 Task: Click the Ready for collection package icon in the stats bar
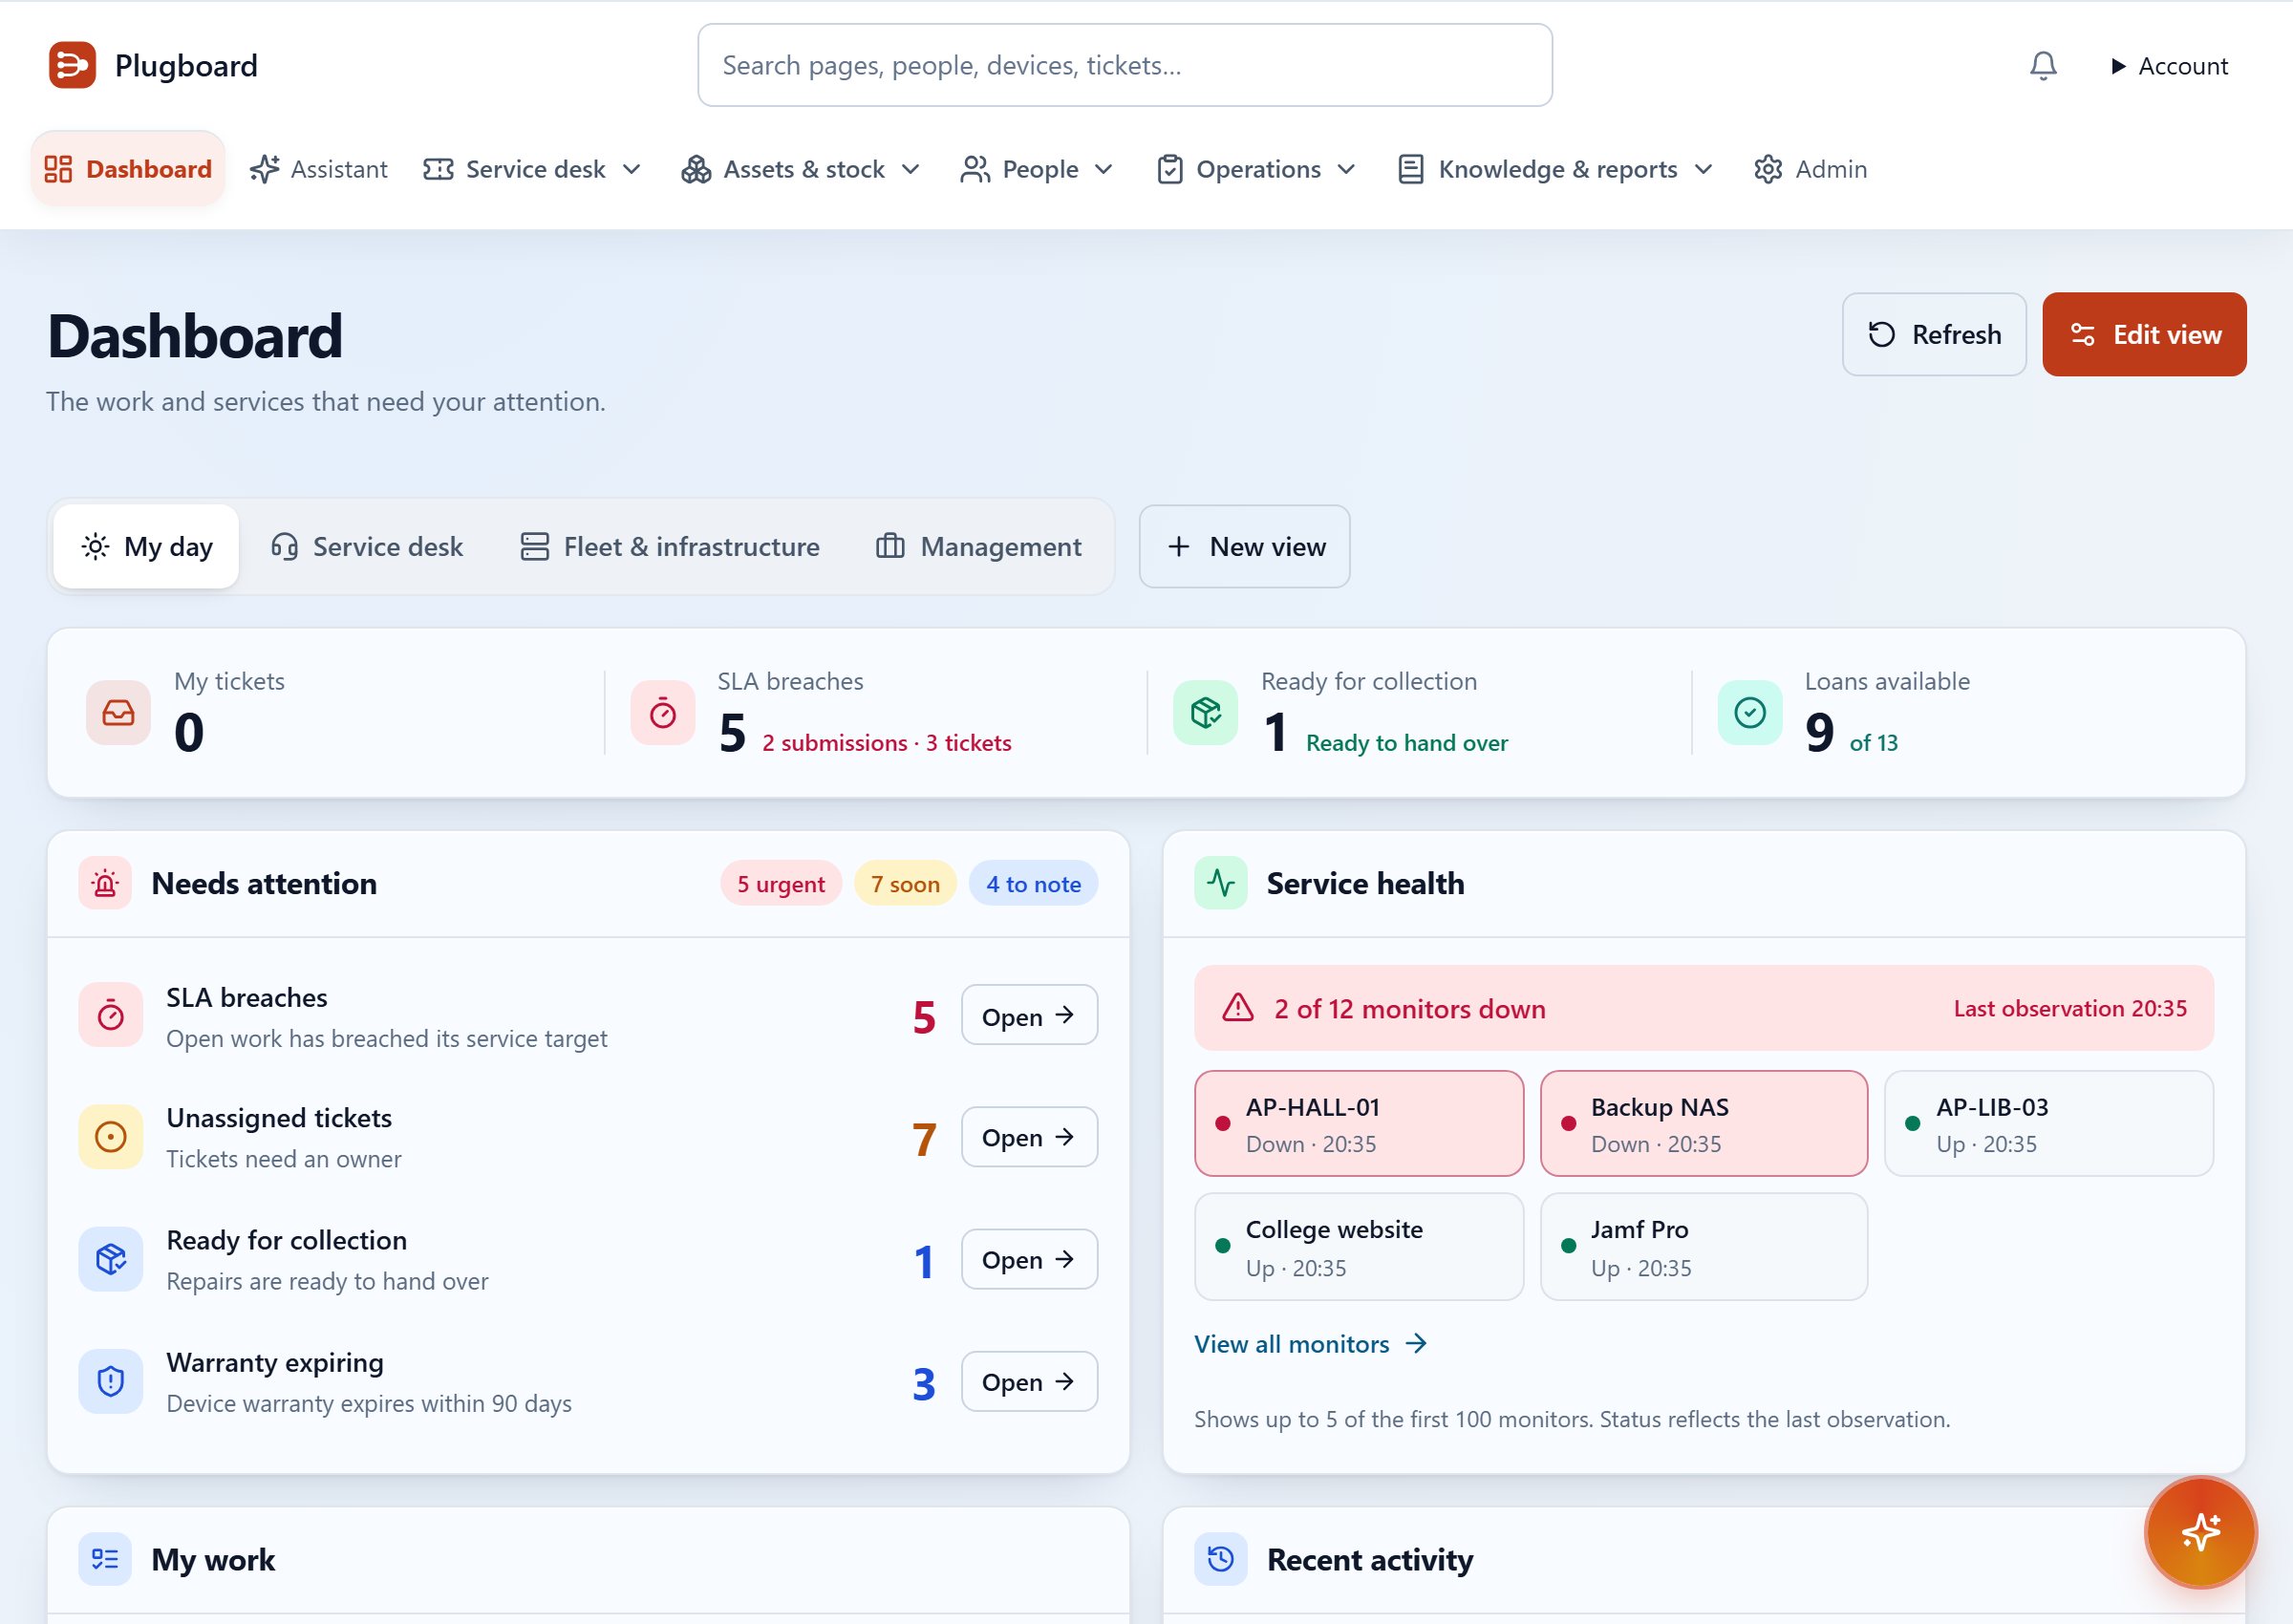point(1206,713)
